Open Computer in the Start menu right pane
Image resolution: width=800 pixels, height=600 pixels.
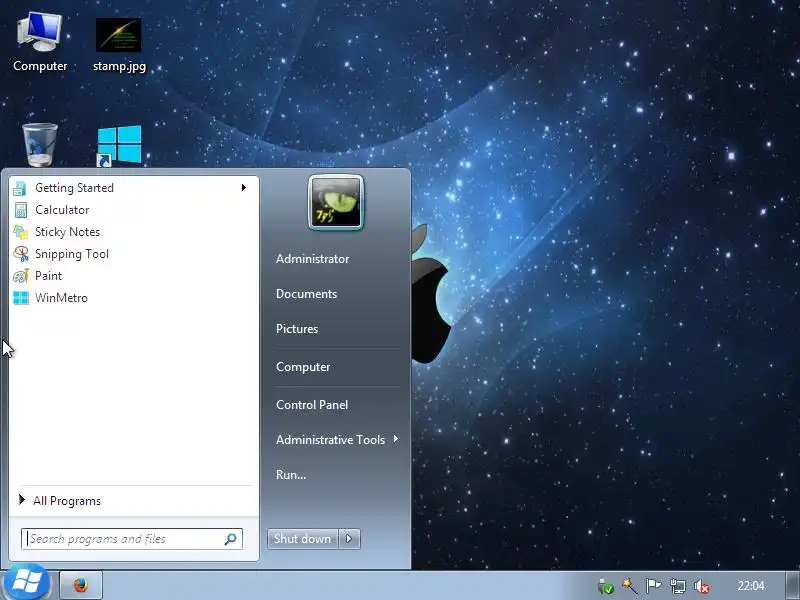tap(303, 367)
